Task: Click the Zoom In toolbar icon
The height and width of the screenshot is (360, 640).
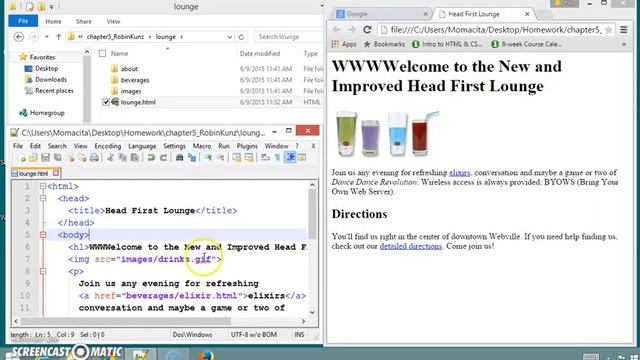Action: [208, 158]
